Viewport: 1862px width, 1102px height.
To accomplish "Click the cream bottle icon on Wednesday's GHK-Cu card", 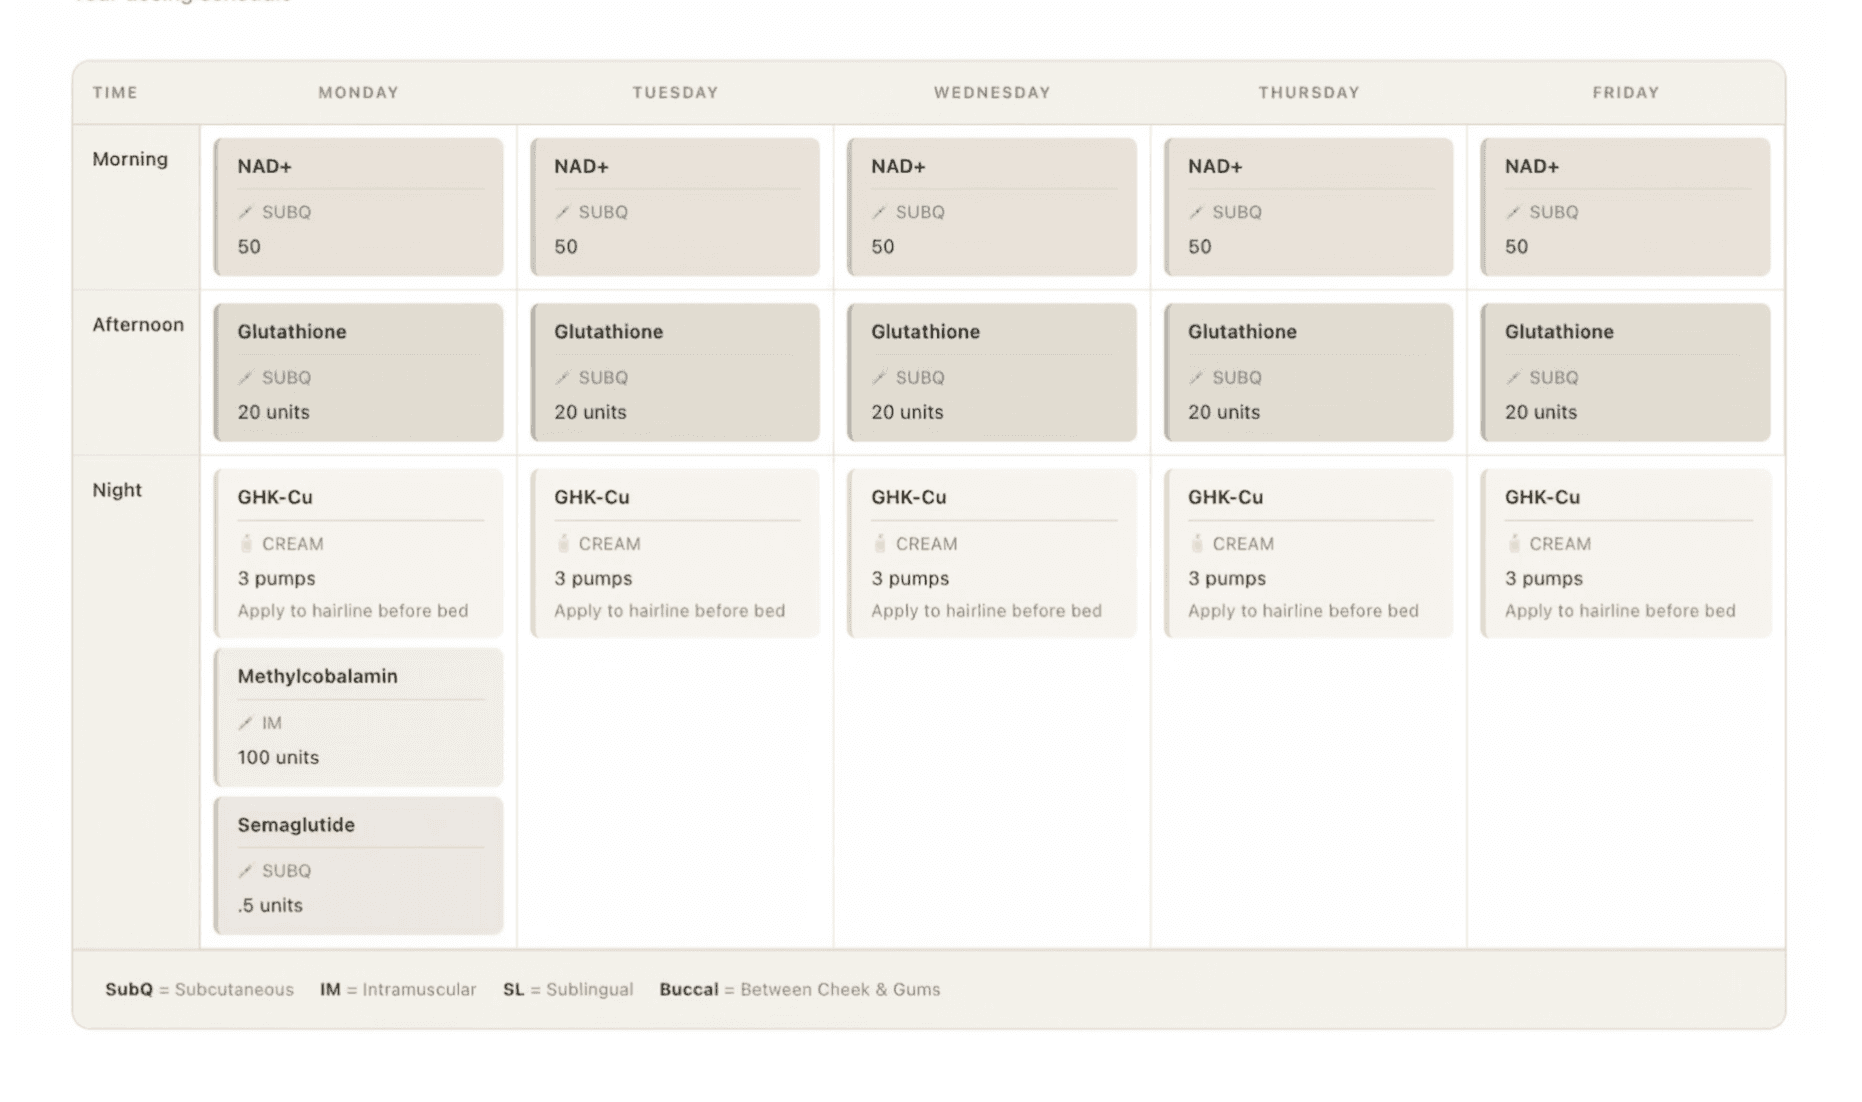I will coord(878,543).
